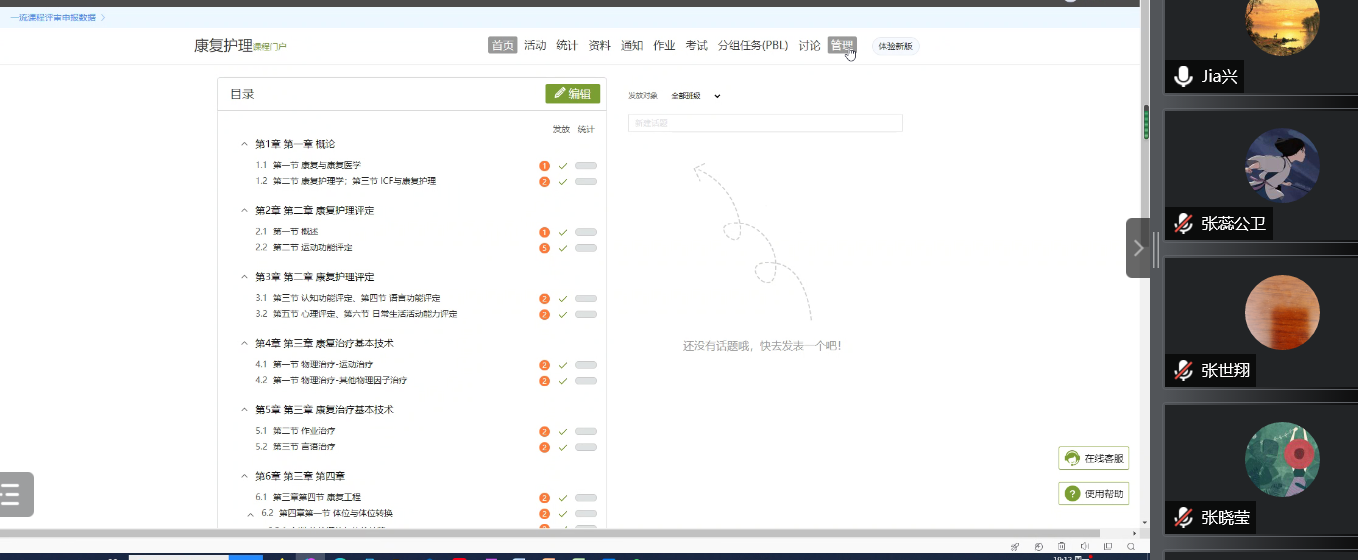
Task: Collapse the participant side panel with arrow
Action: pyautogui.click(x=1138, y=248)
